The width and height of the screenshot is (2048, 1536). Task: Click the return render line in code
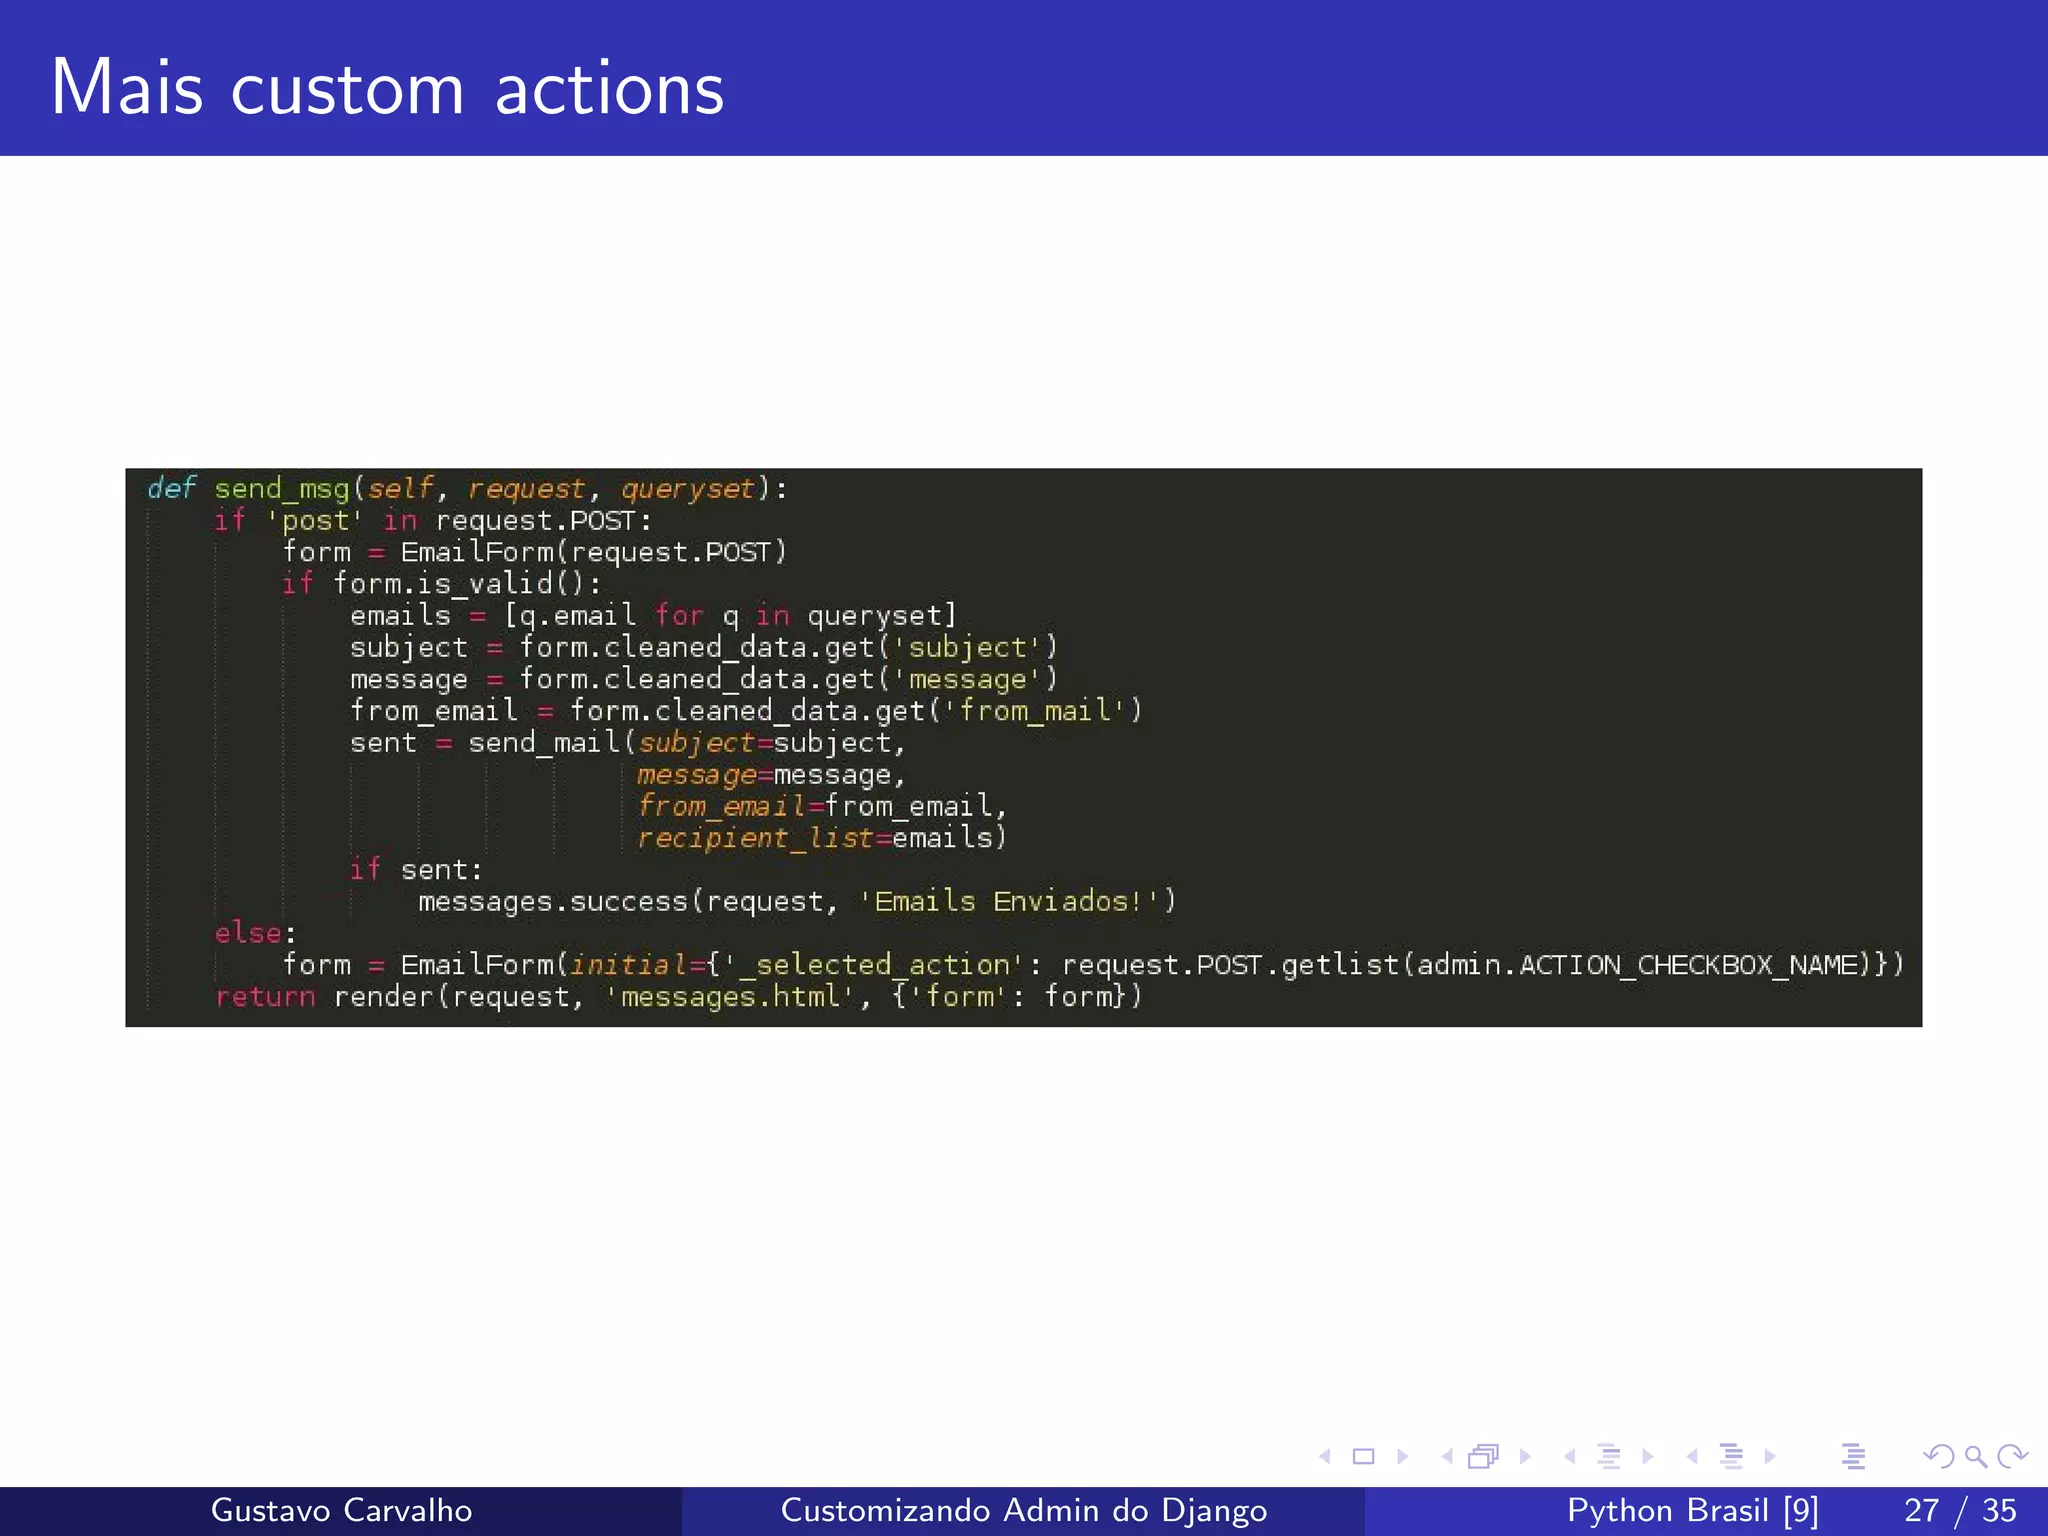[678, 996]
